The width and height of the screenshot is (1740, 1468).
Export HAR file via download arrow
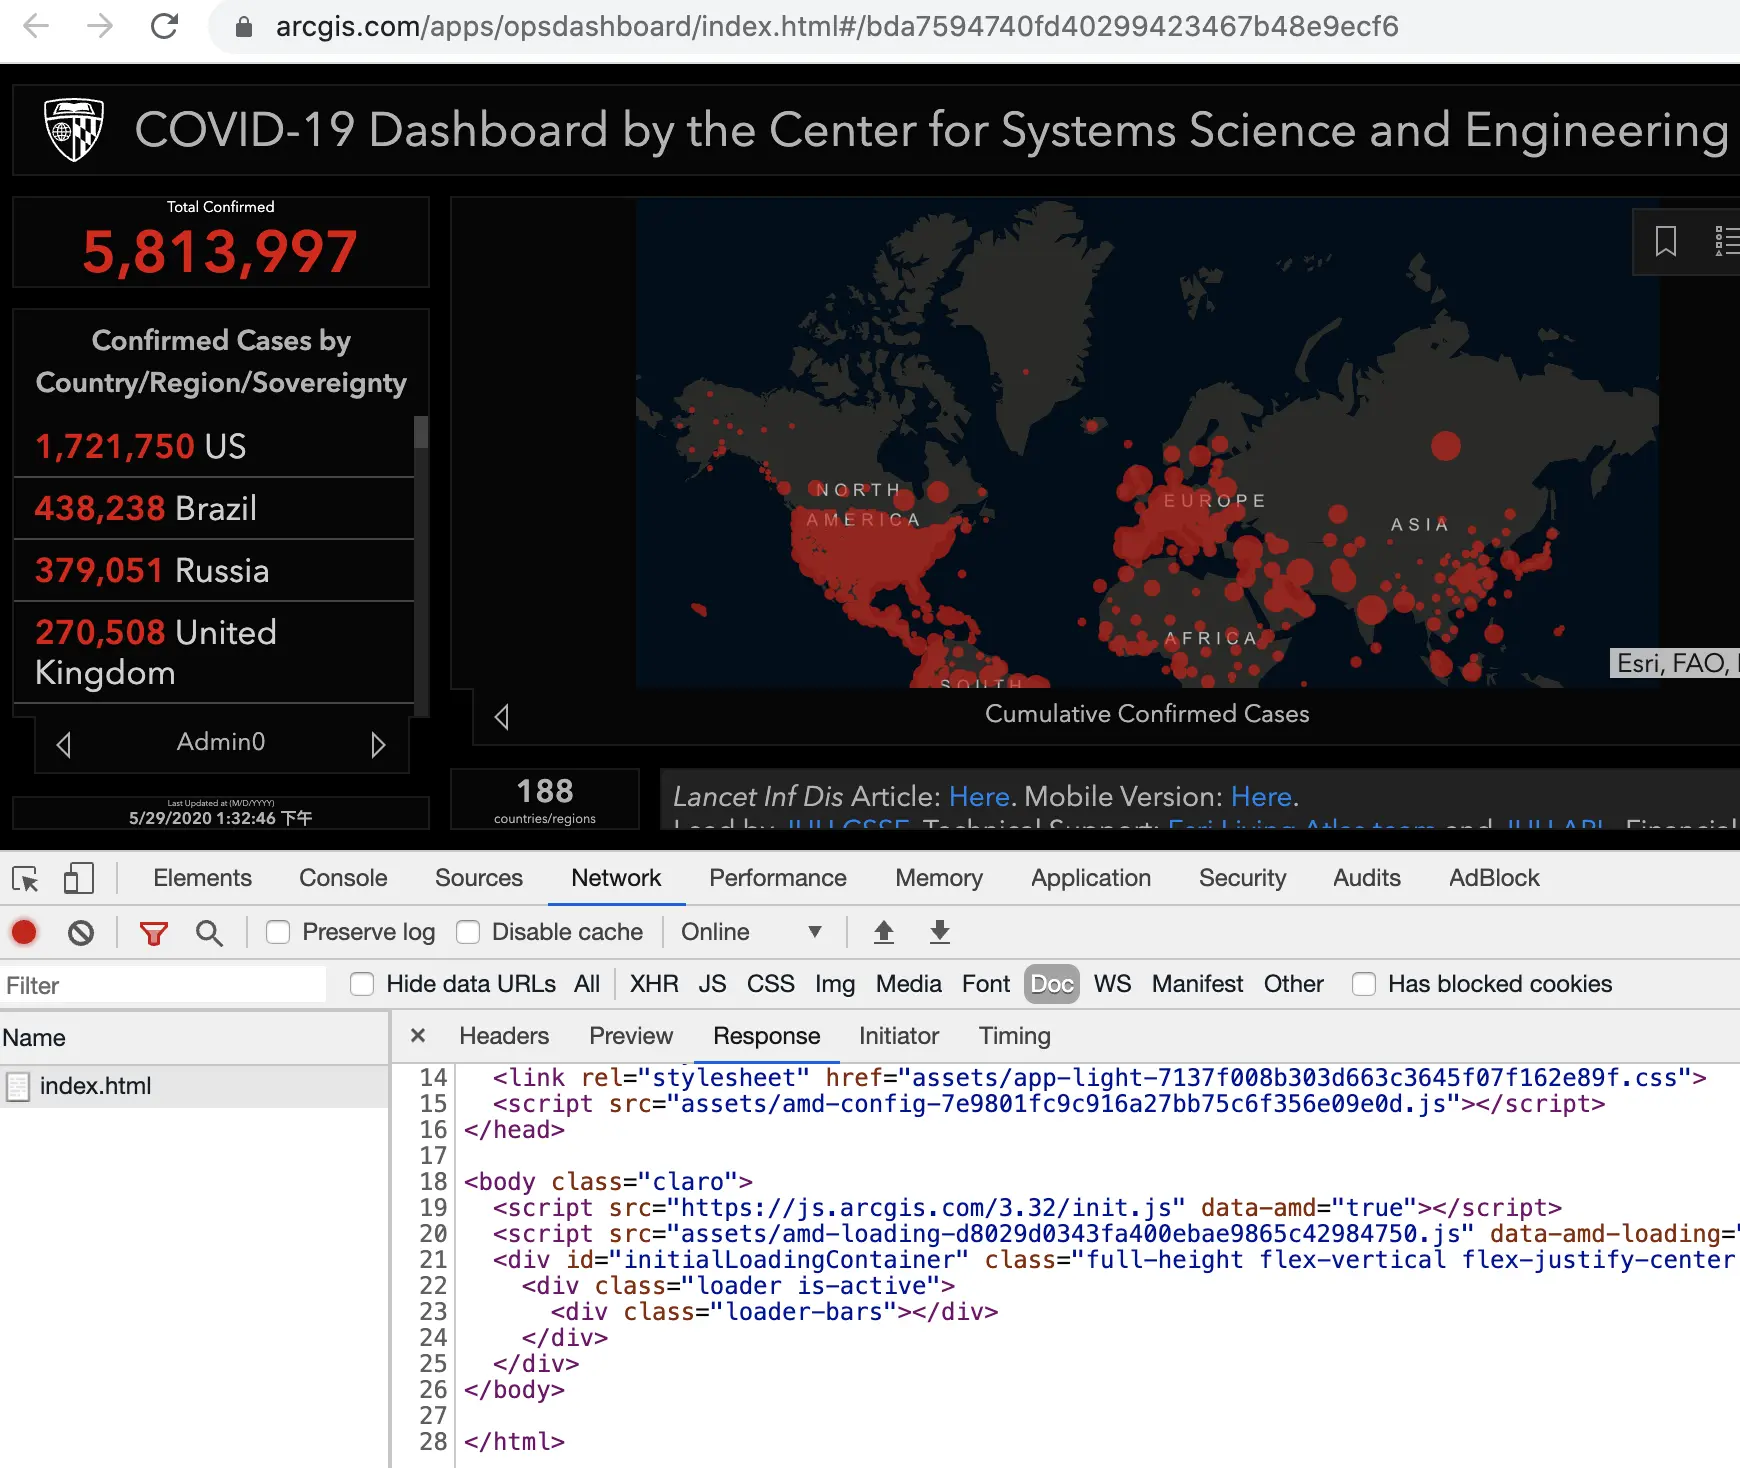point(939,932)
